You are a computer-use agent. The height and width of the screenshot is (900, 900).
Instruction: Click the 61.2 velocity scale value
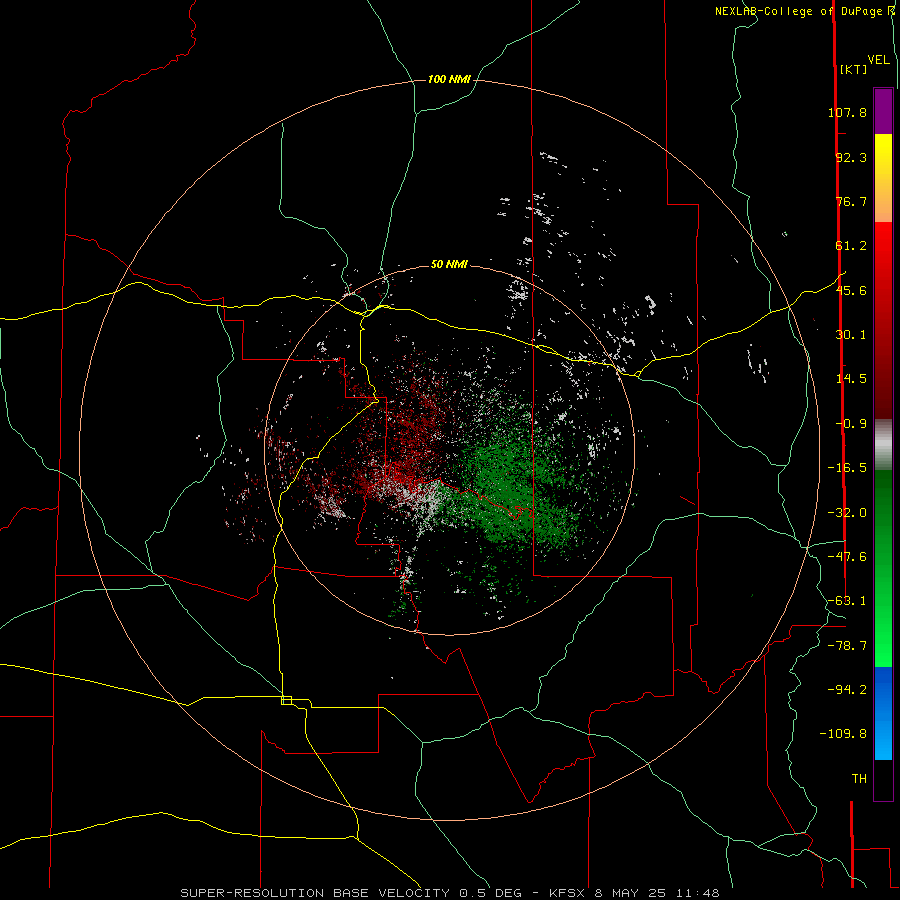click(x=851, y=246)
